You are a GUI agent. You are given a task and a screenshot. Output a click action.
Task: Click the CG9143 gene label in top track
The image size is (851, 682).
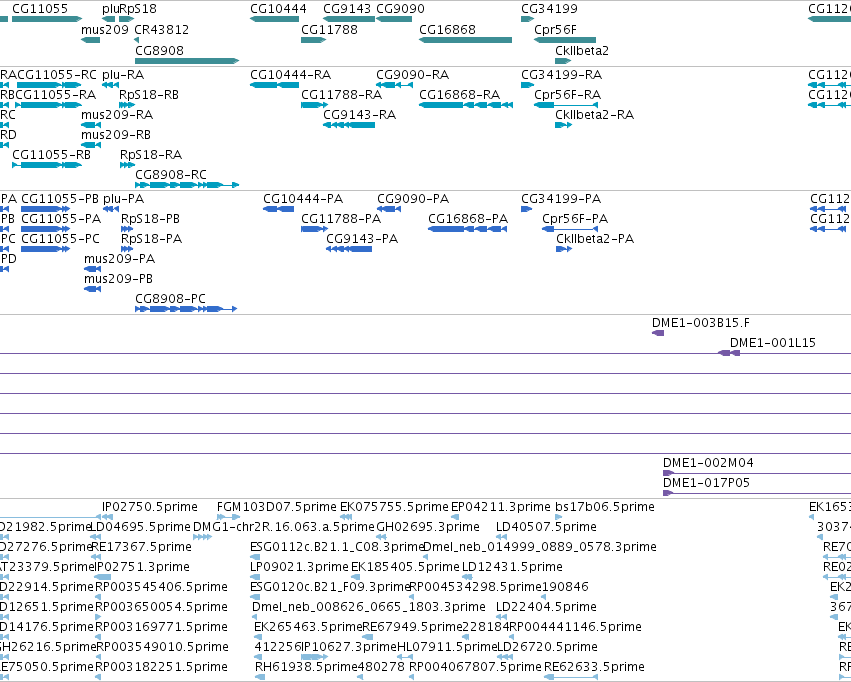coord(347,9)
